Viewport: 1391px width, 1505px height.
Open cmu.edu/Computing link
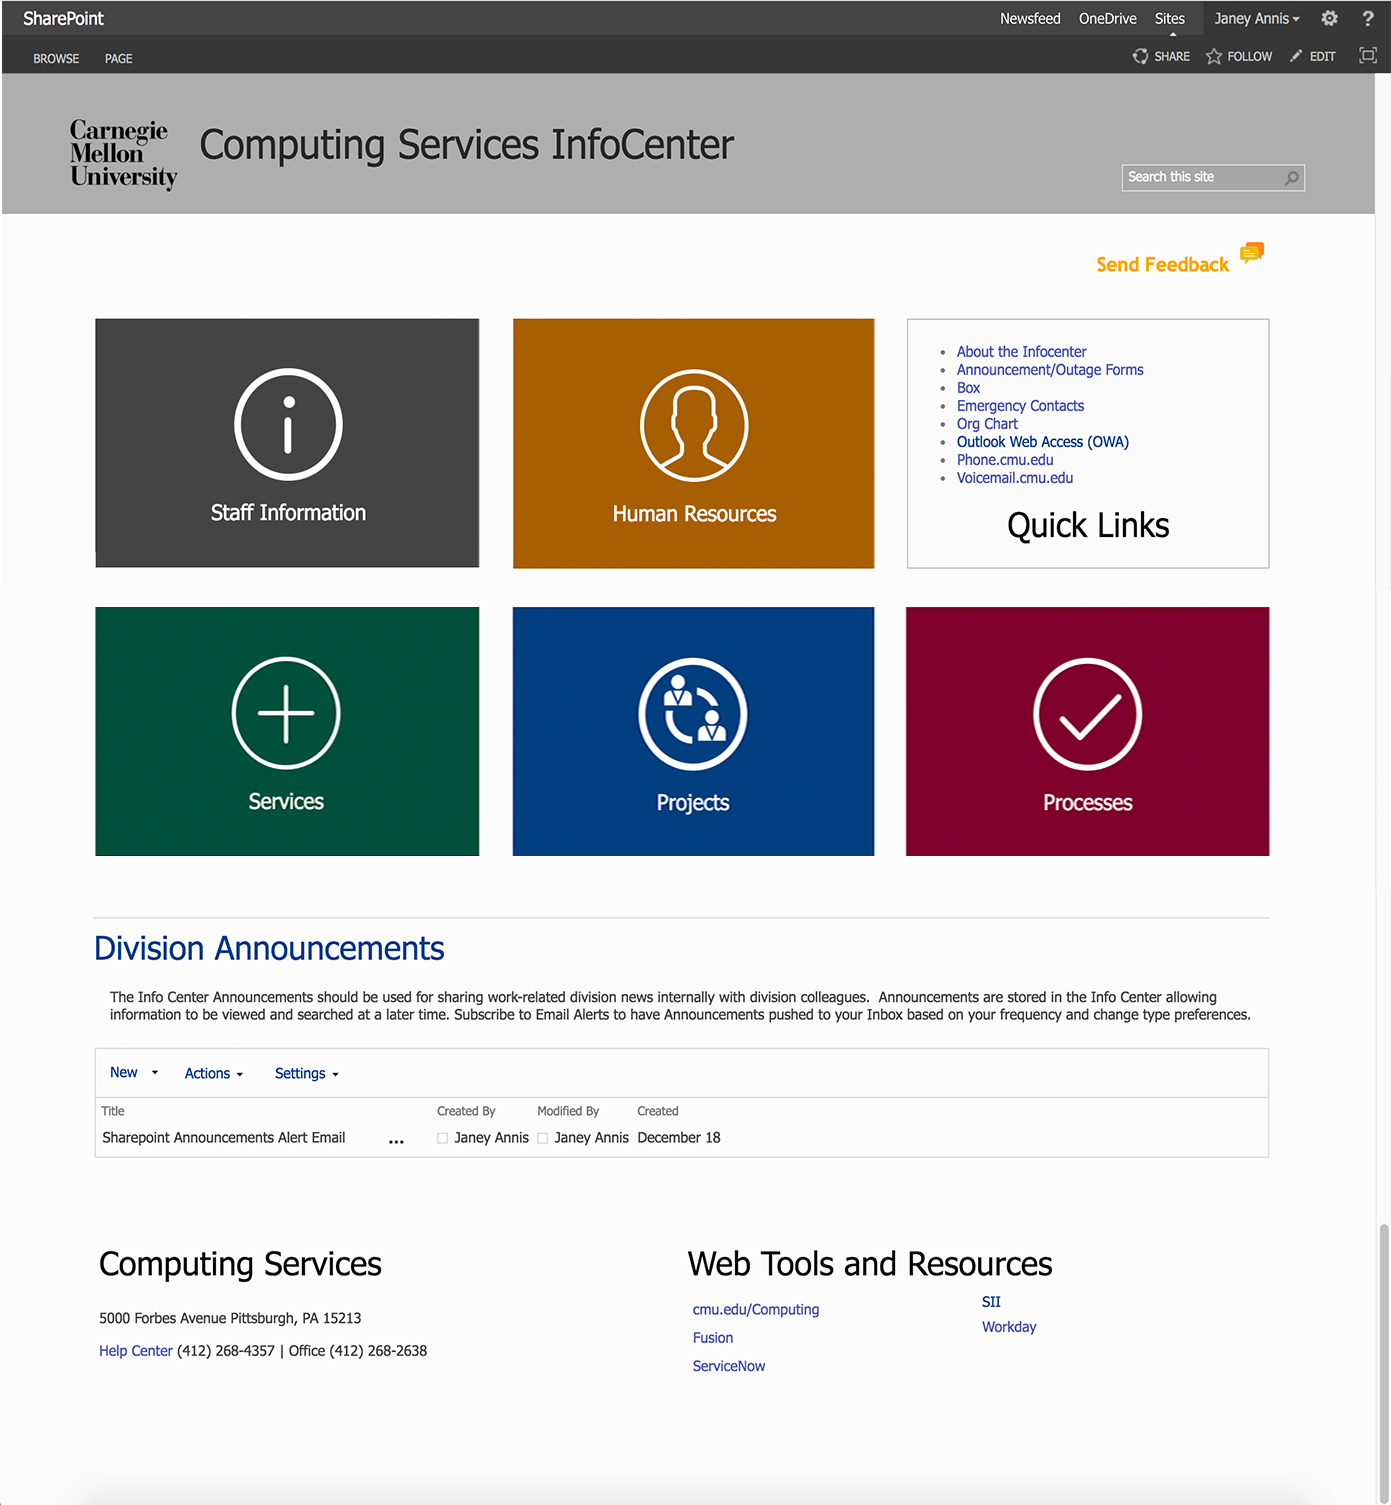point(756,1309)
